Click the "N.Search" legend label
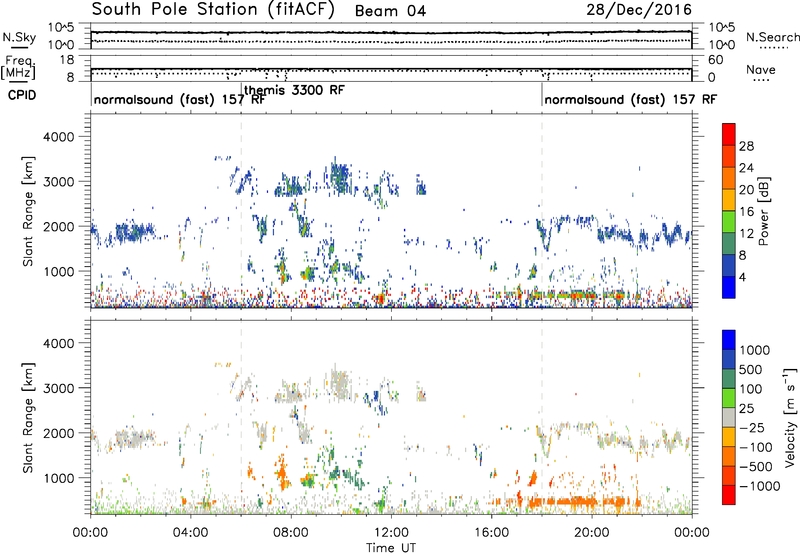This screenshot has width=800, height=554. (x=772, y=37)
